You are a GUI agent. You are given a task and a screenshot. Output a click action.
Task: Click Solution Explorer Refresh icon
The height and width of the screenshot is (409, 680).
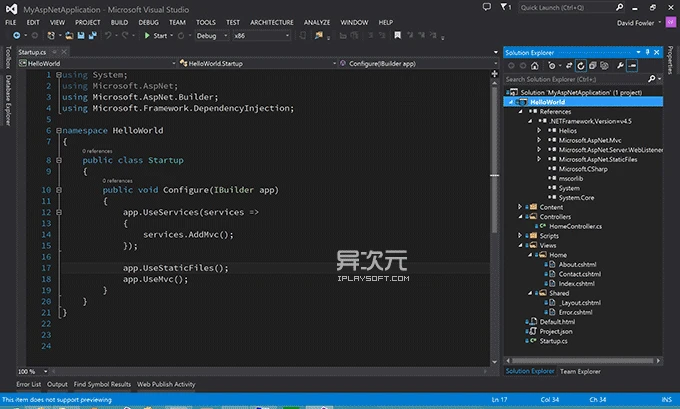click(581, 66)
